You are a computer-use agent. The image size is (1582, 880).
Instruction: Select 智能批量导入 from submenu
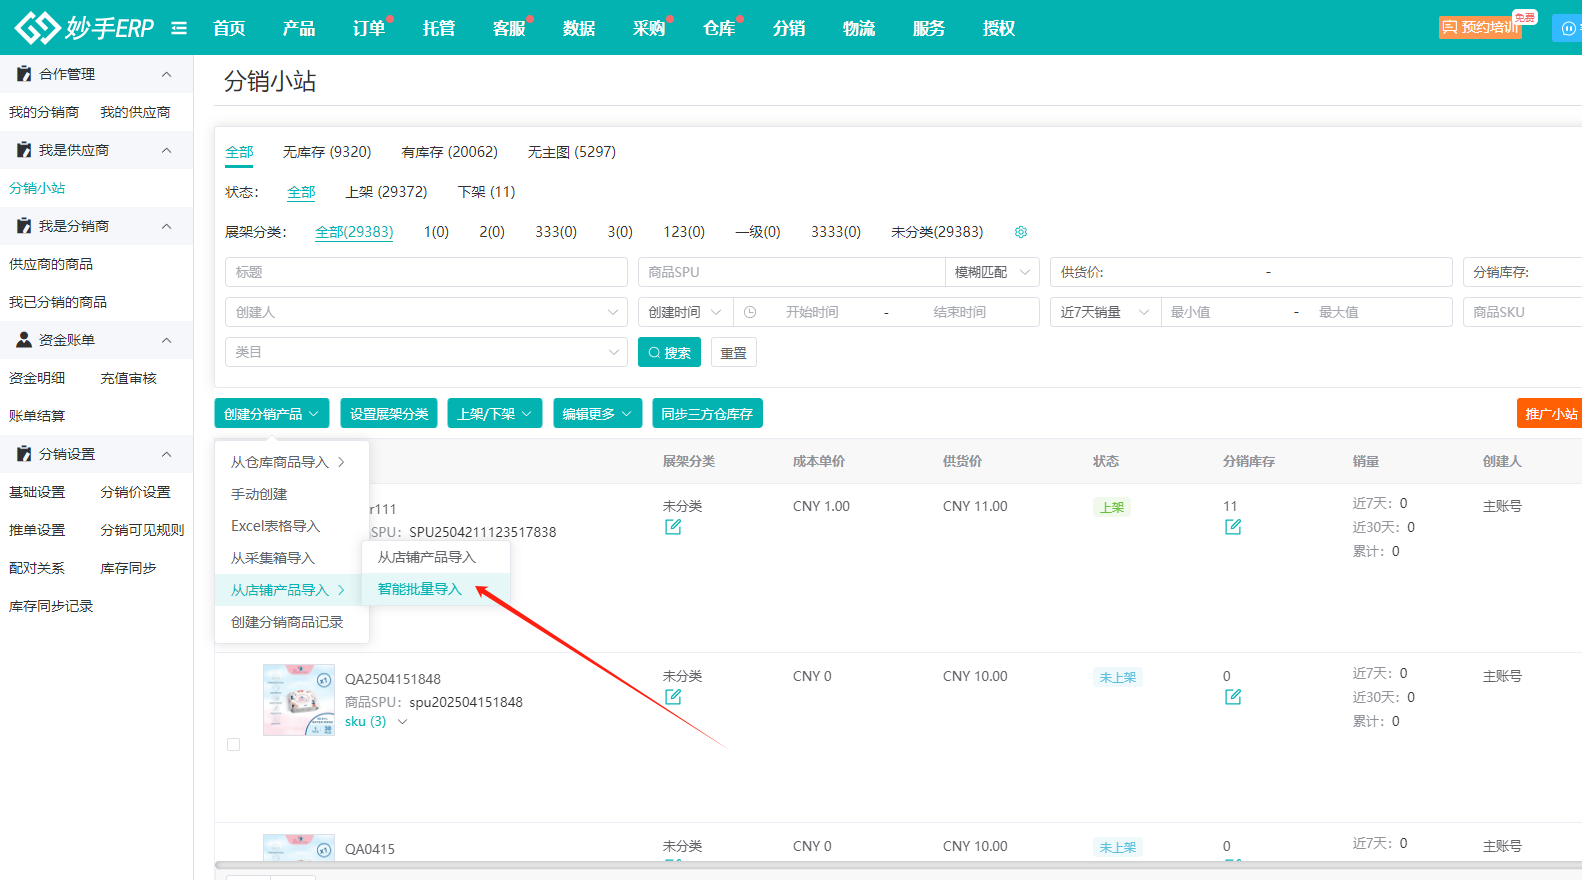[x=420, y=589]
